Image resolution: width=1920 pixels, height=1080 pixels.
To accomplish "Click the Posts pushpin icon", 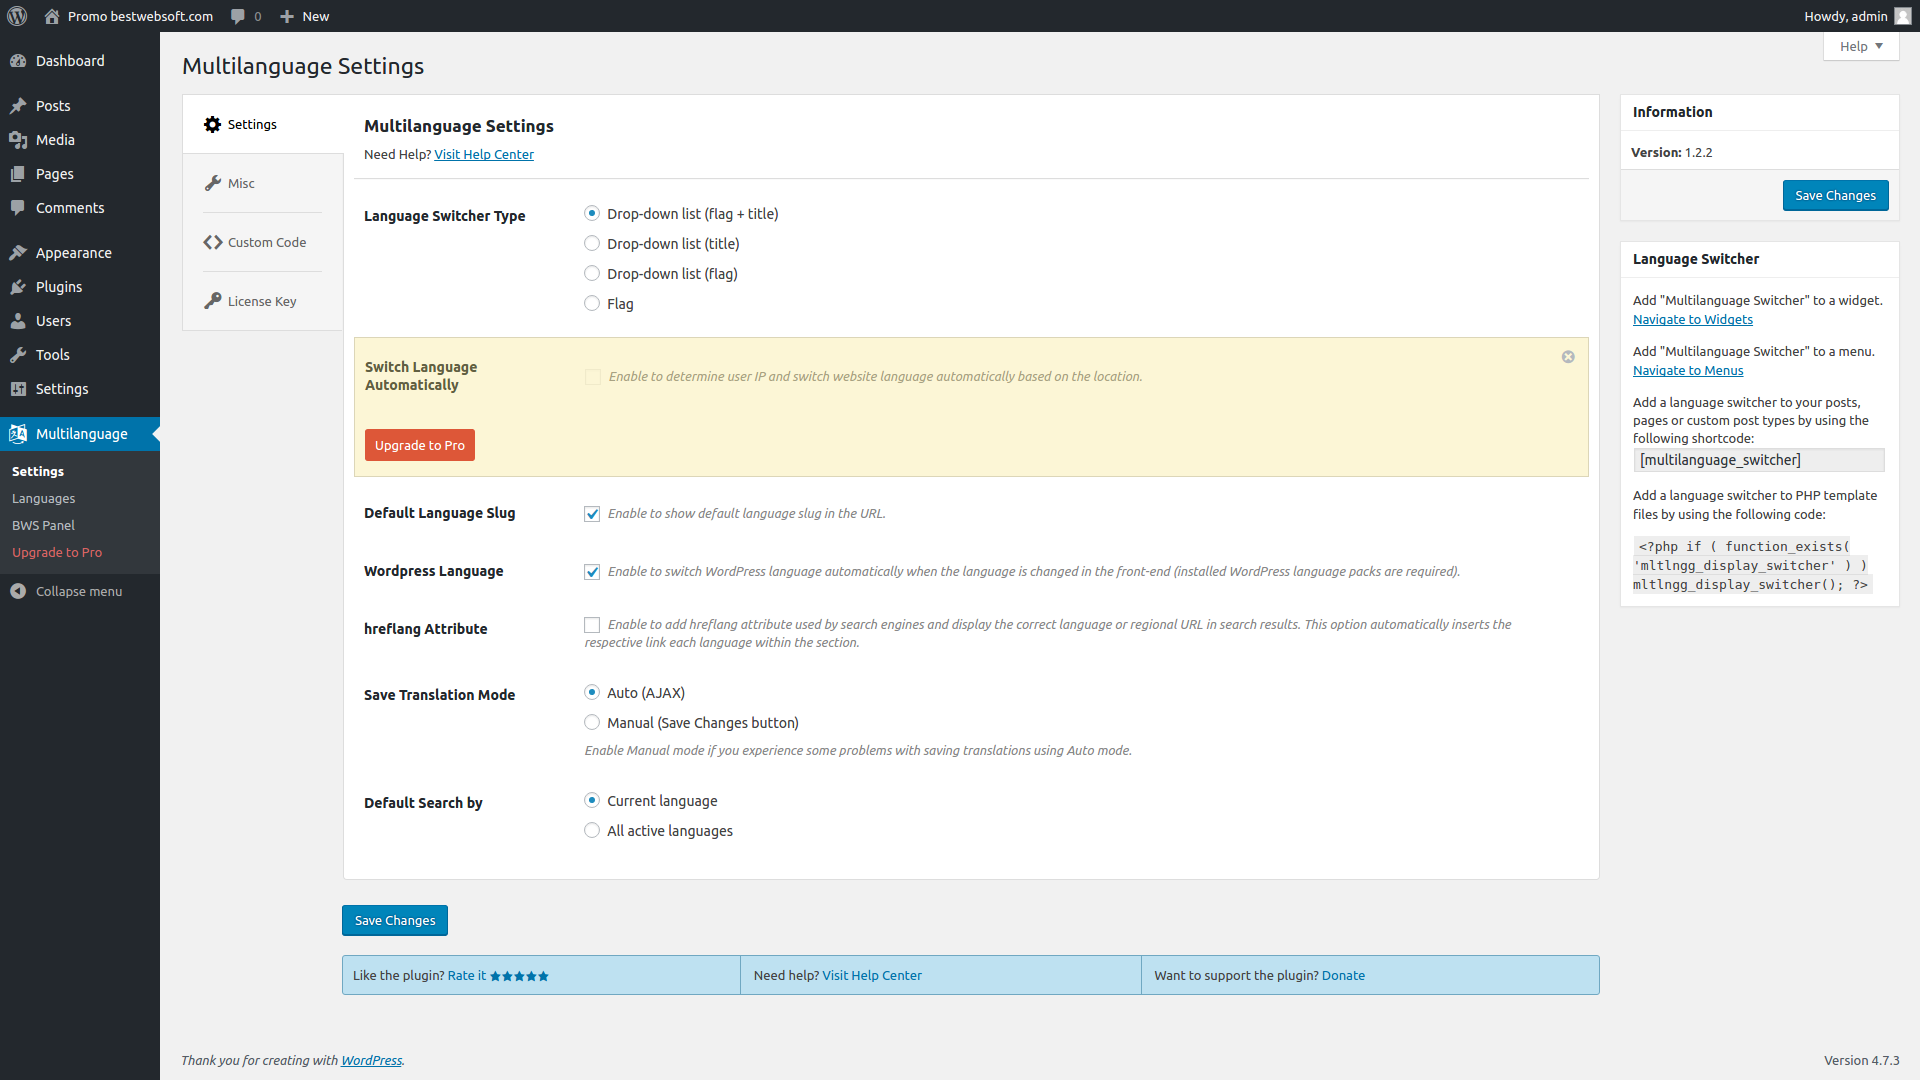I will click(18, 106).
